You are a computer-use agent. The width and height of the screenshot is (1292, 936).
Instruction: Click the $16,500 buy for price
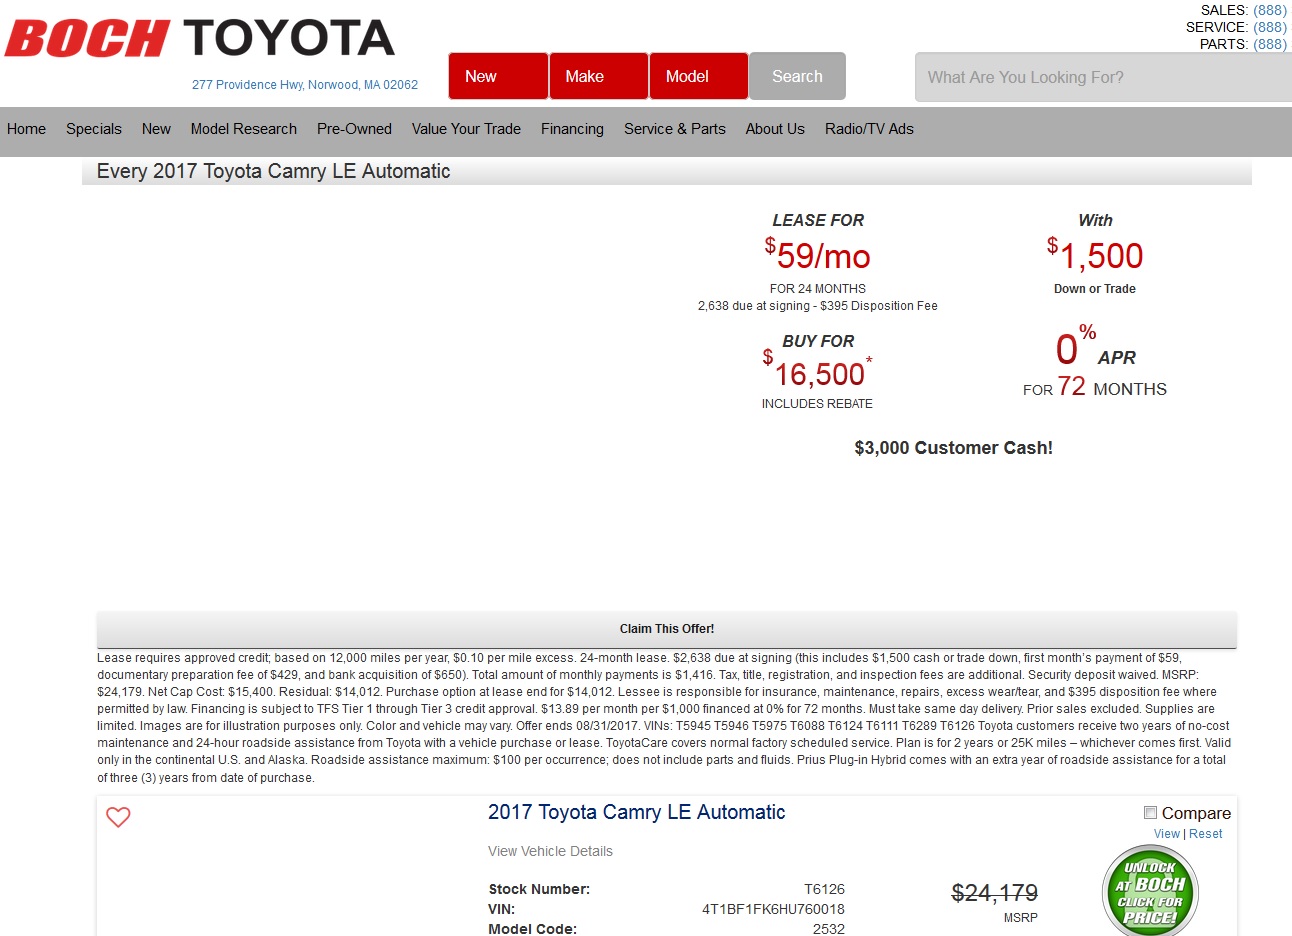point(817,372)
